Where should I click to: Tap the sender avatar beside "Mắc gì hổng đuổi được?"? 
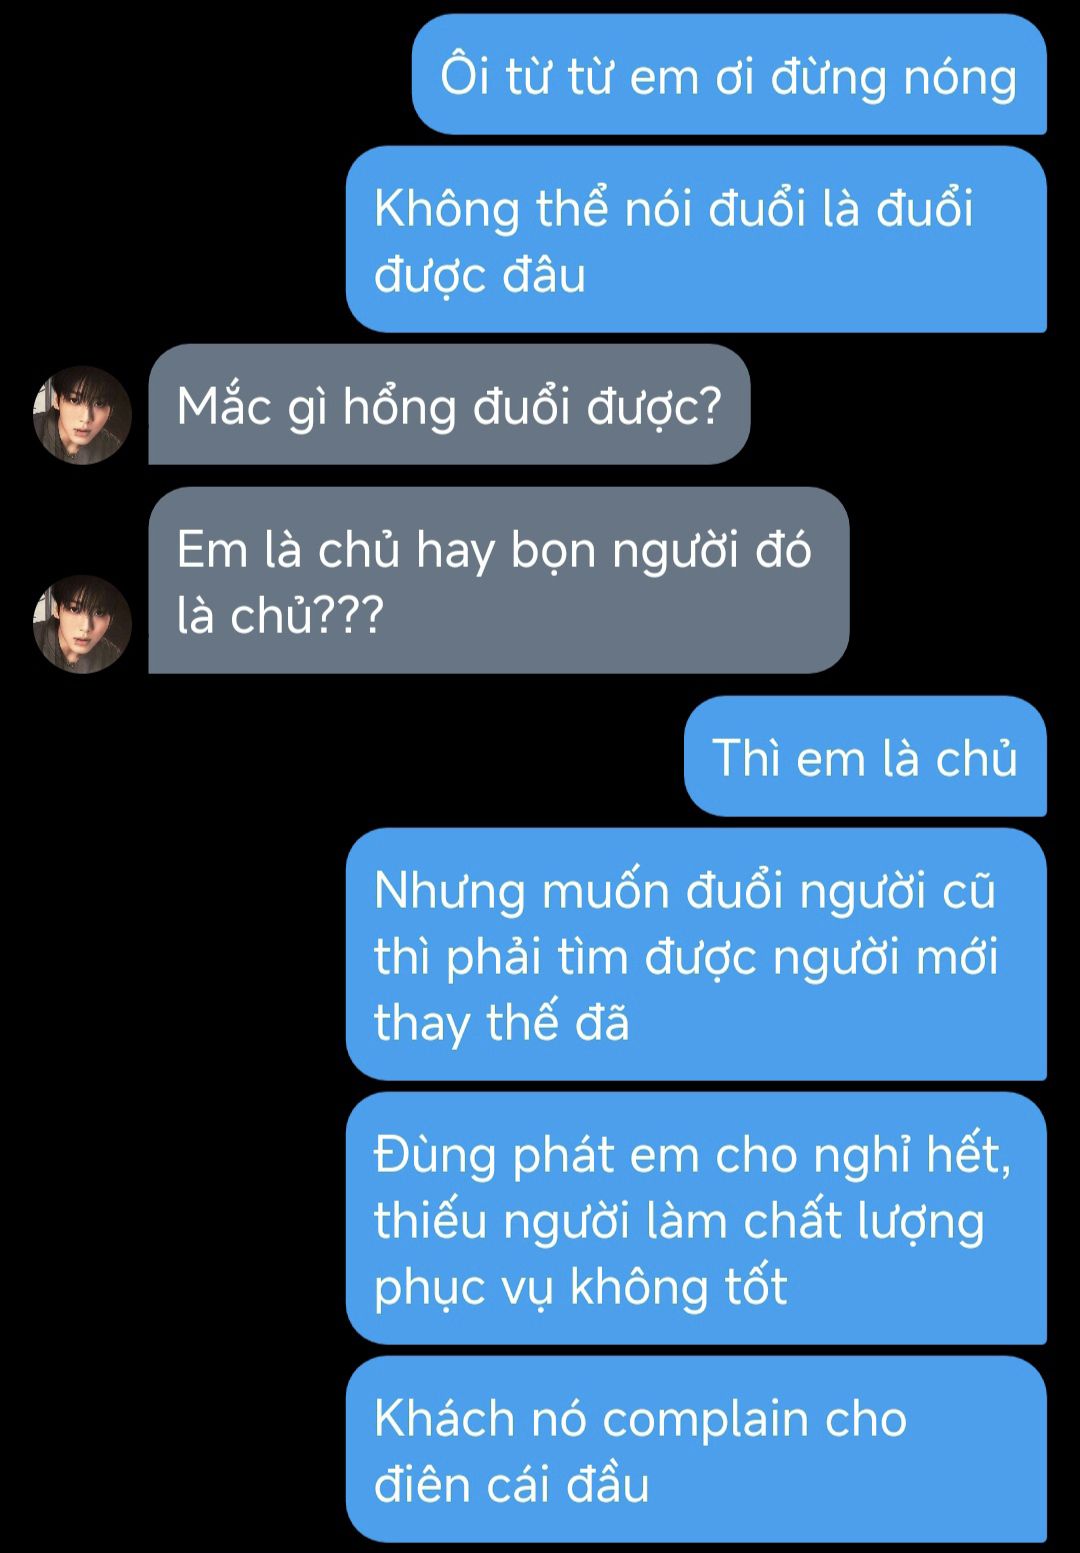82,415
